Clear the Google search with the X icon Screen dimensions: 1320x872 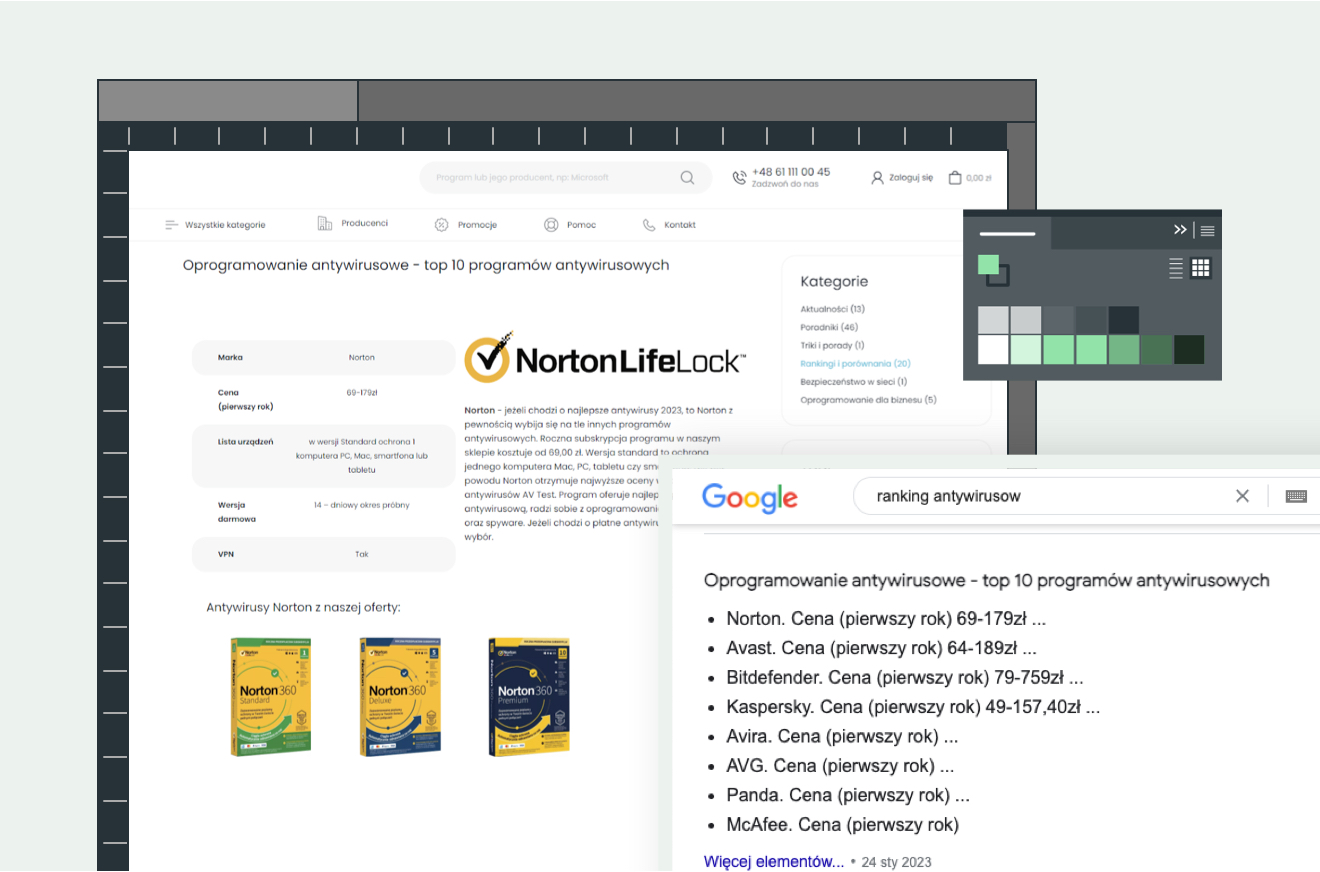[1242, 496]
